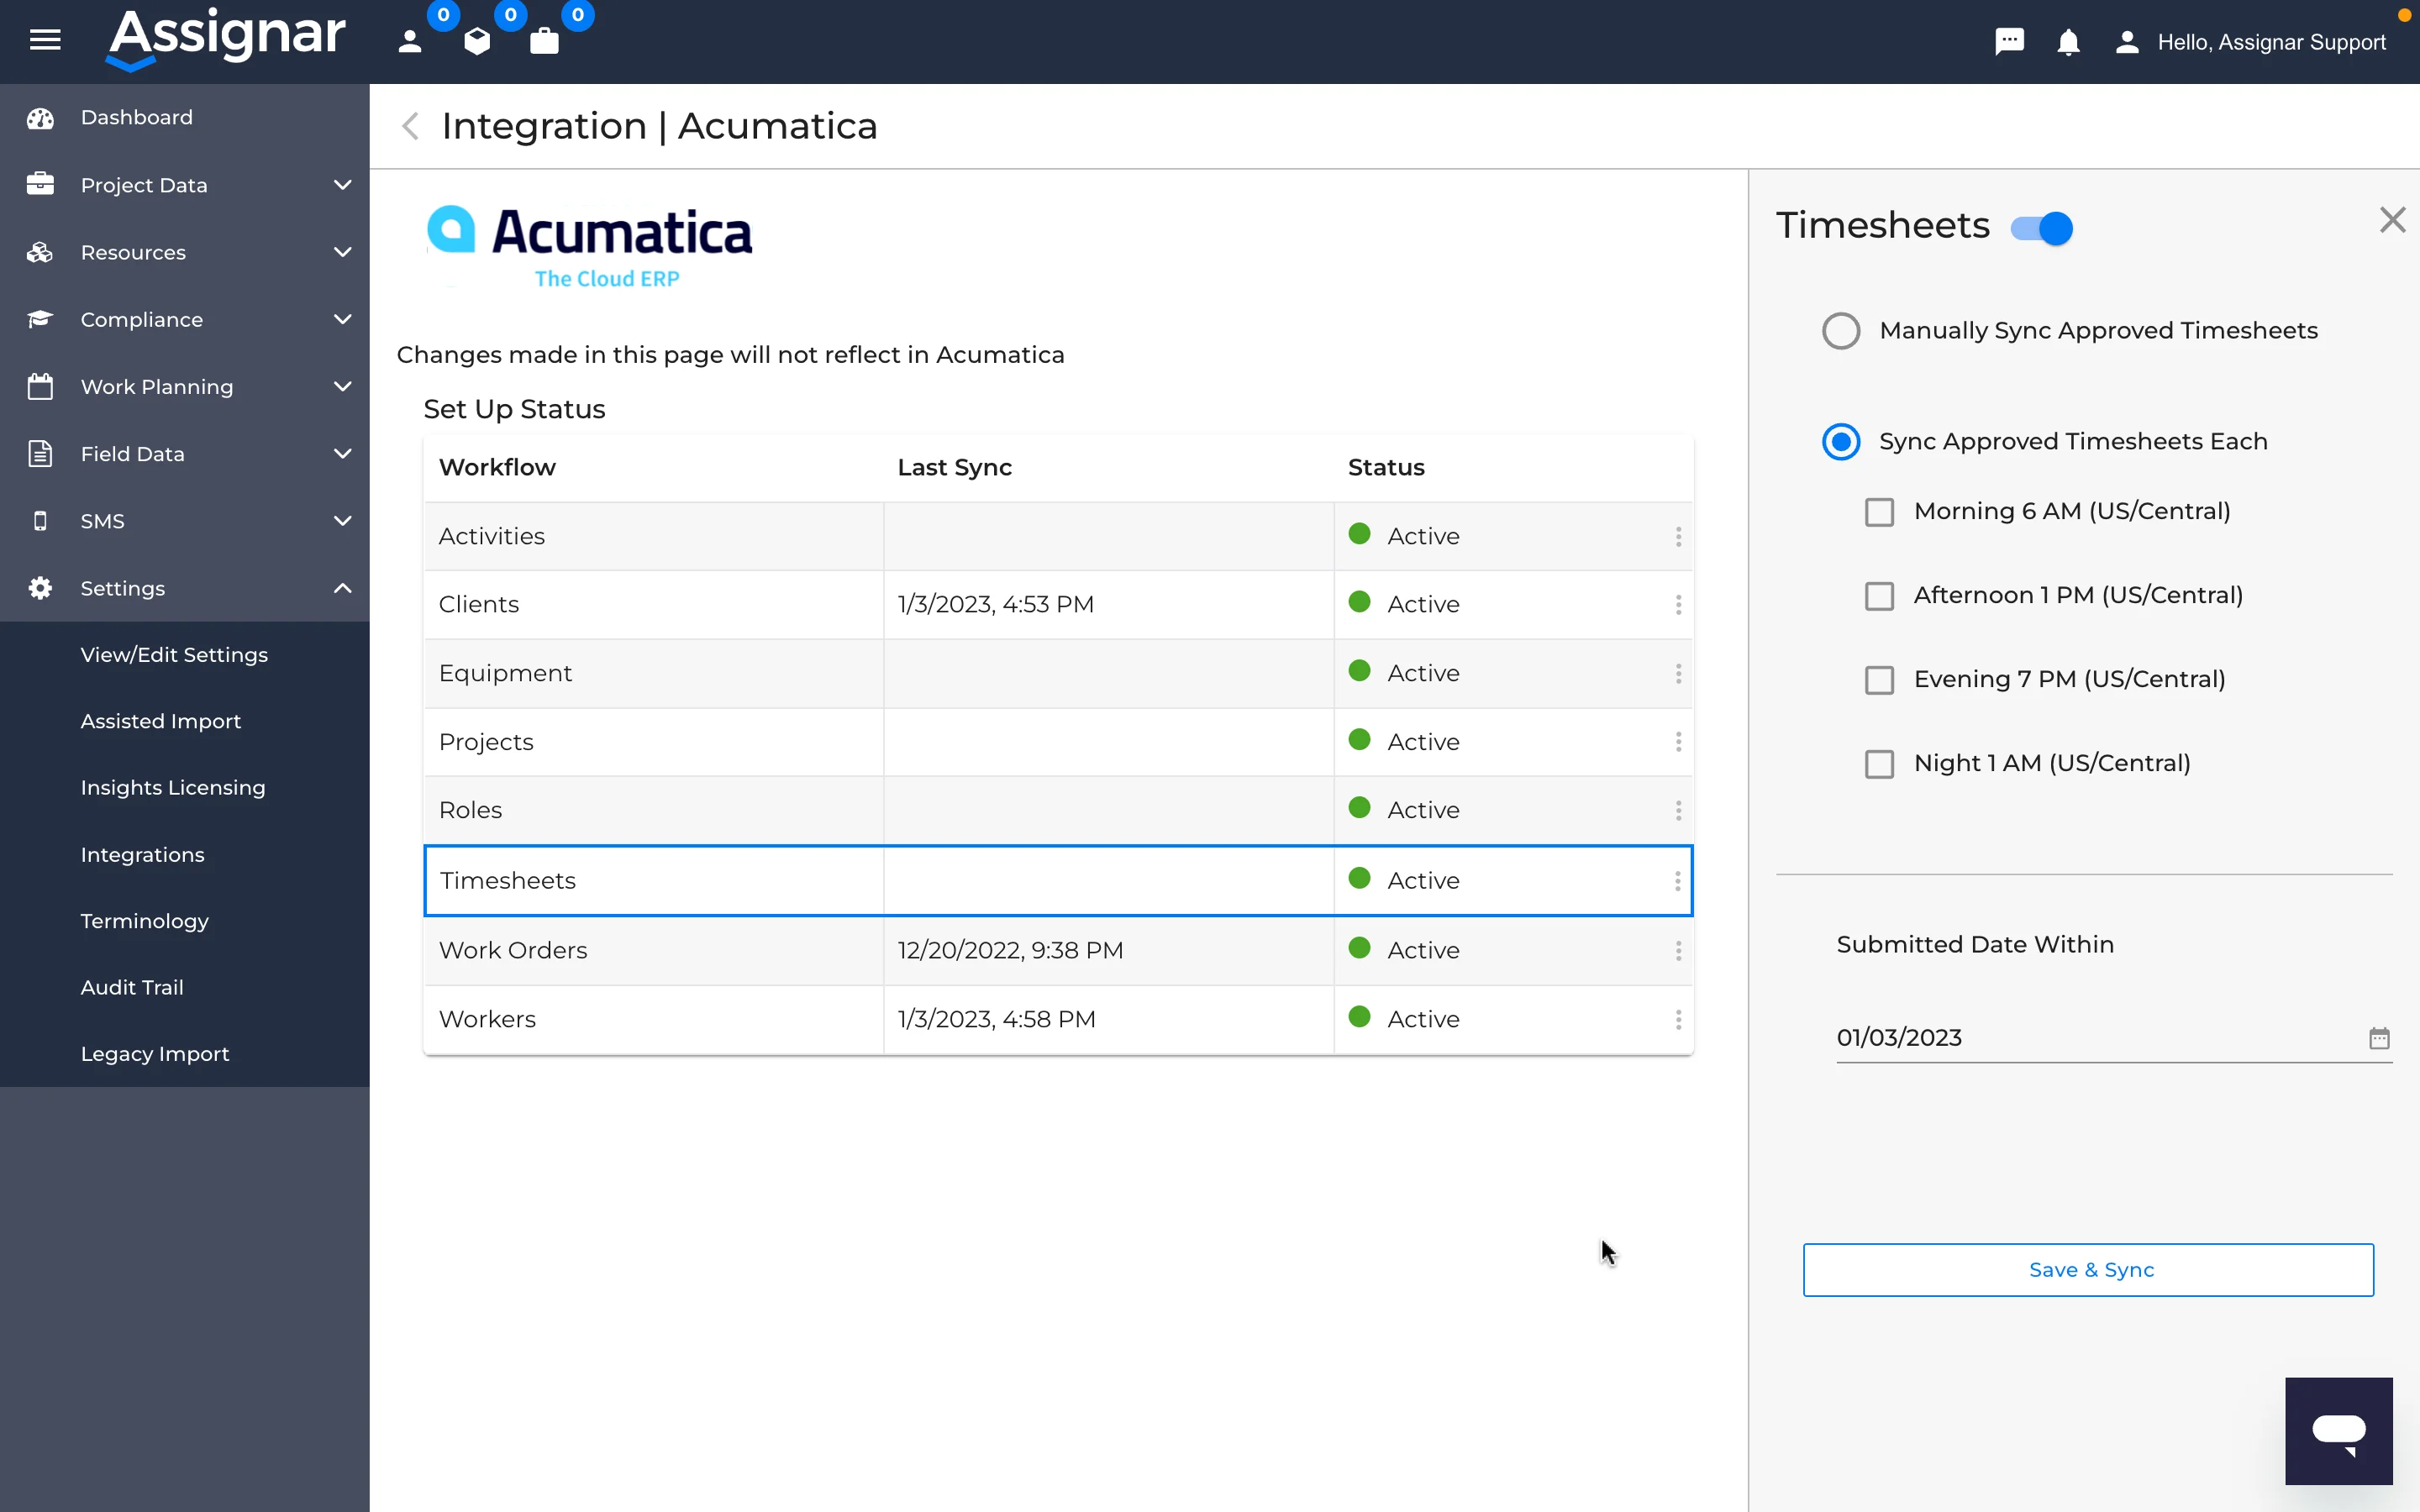The image size is (2420, 1512).
Task: Check Night 1 AM (US/Central)
Action: (x=1879, y=764)
